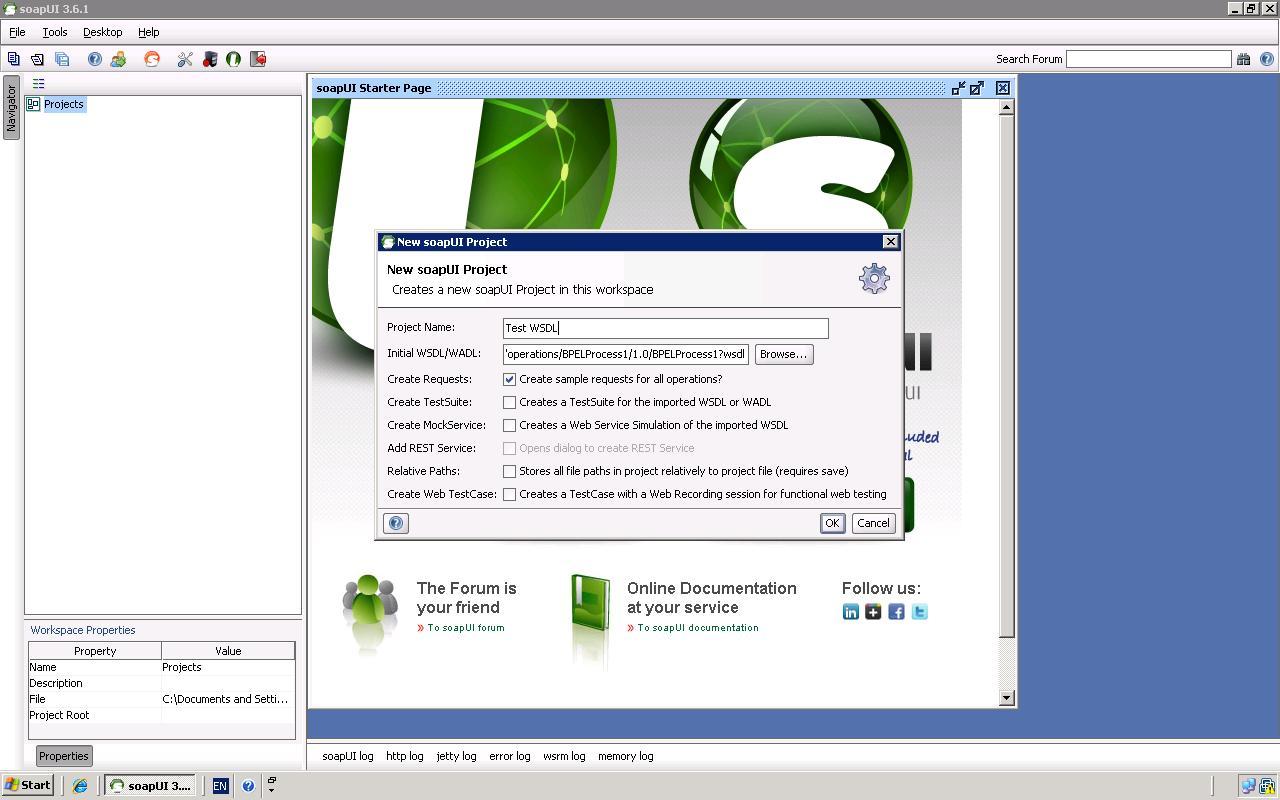Open the To soapUI forum link

(x=466, y=628)
